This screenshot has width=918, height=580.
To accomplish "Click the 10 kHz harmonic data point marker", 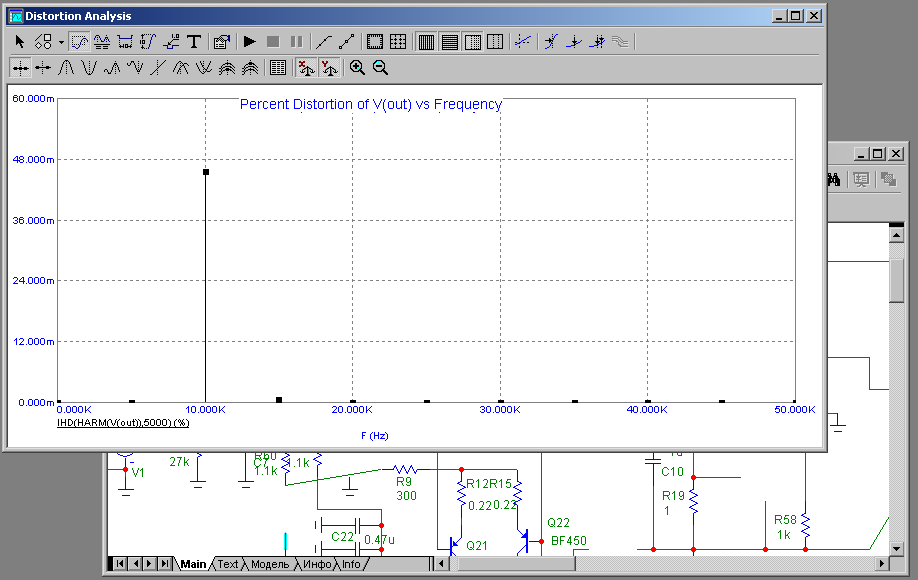I will [206, 172].
